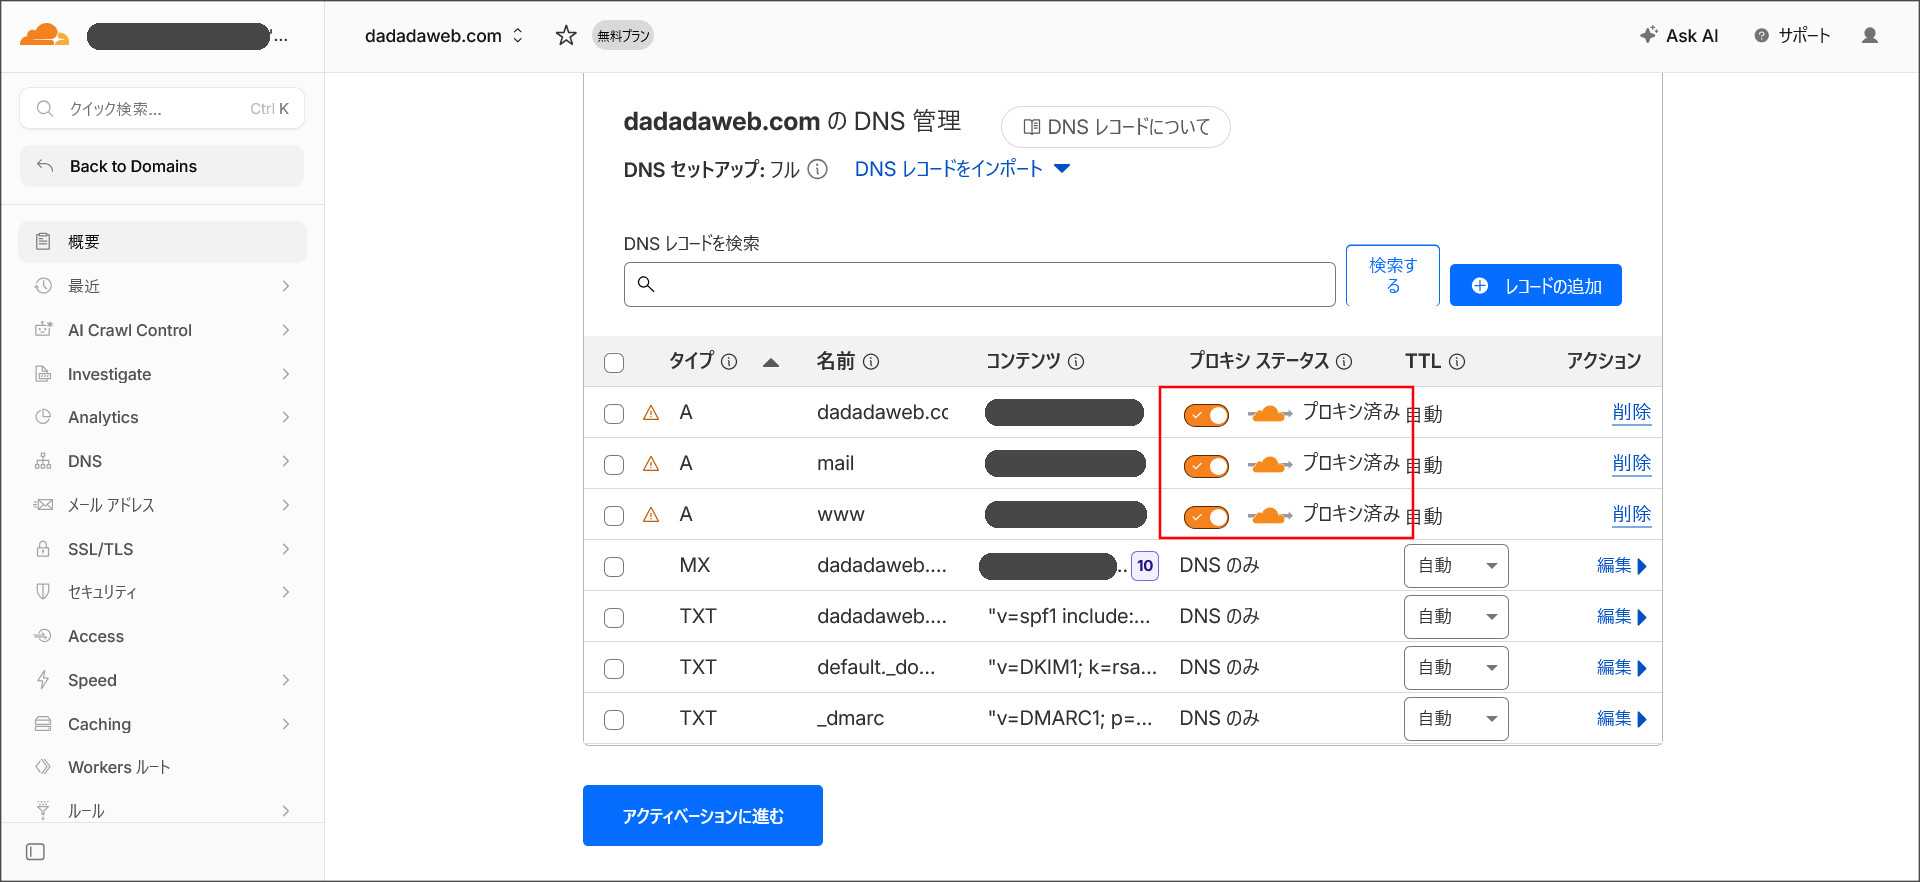This screenshot has width=1920, height=882.
Task: Collapse sidebar using bottom panel icon
Action: coord(36,852)
